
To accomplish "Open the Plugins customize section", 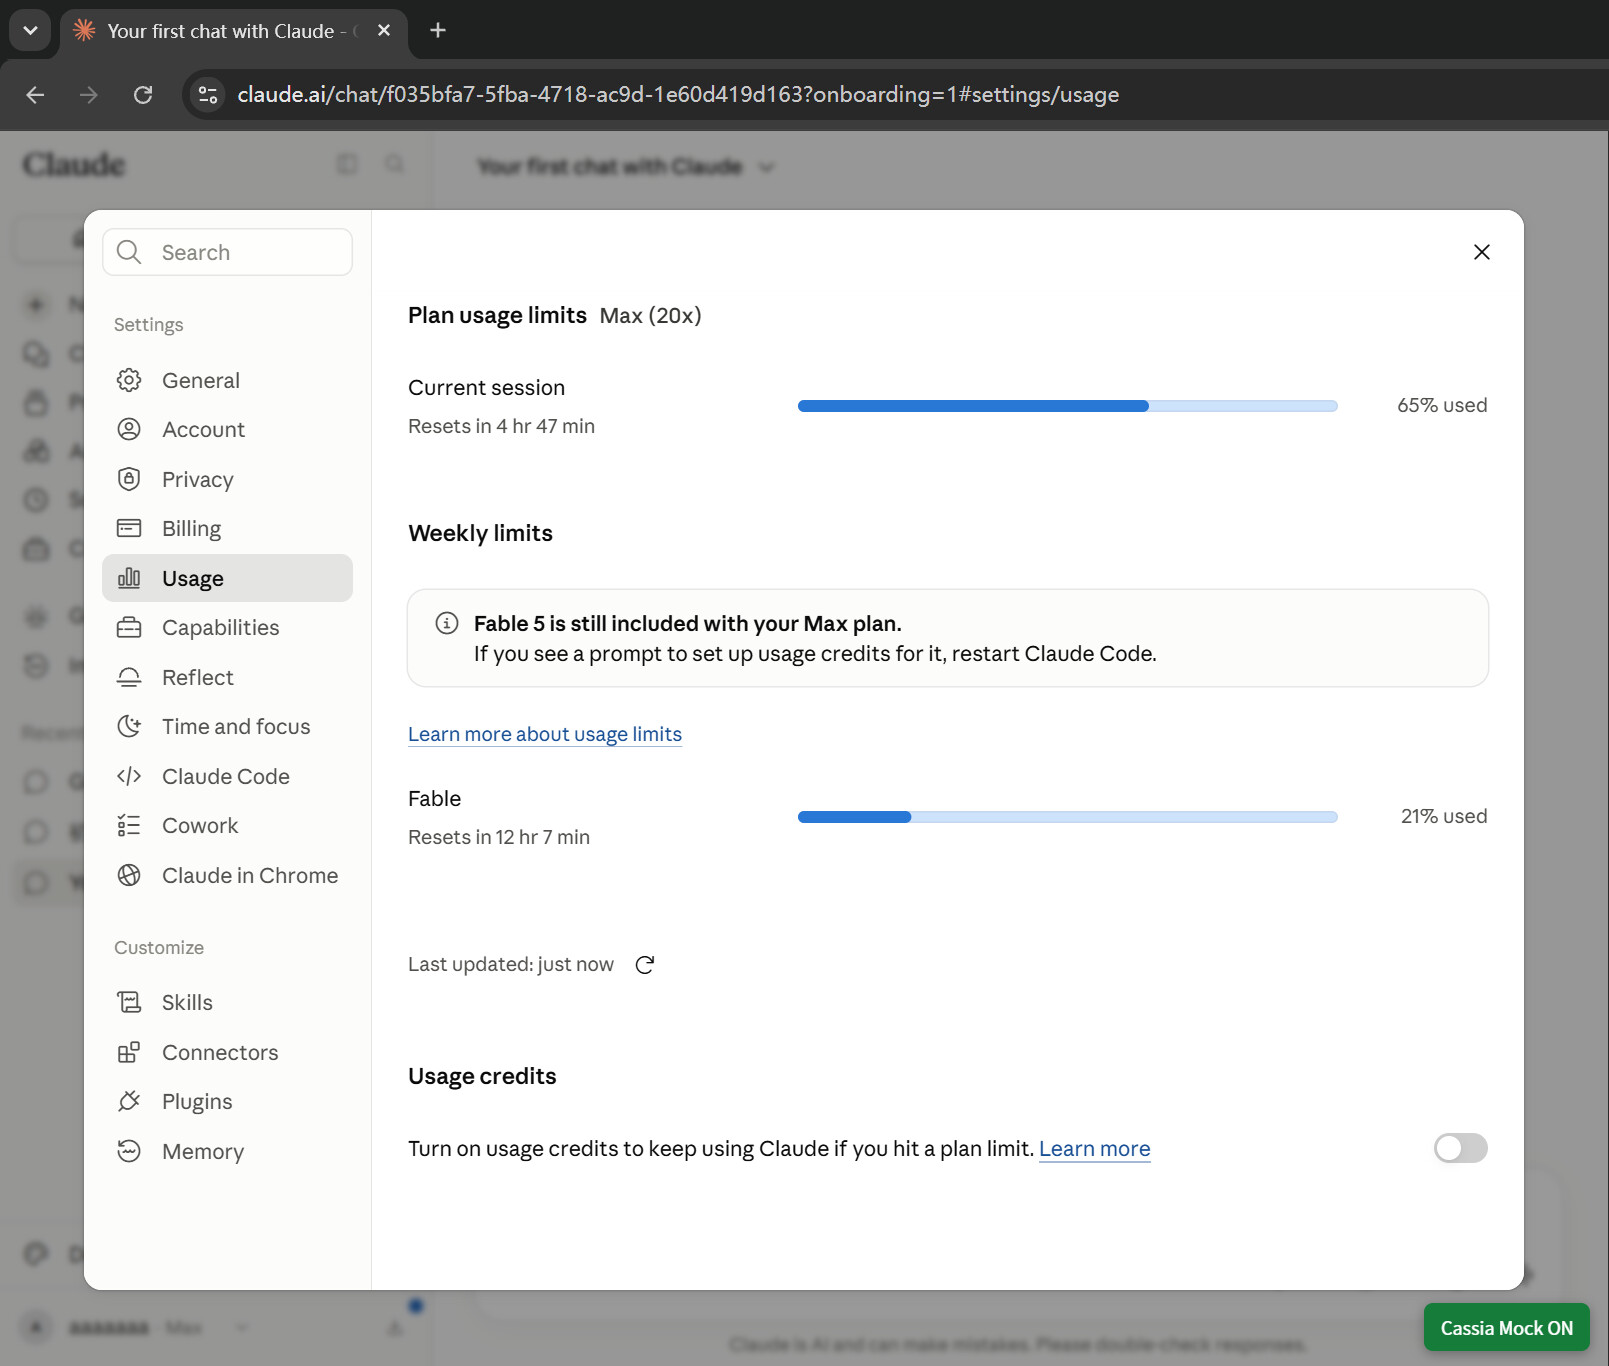I will 227,1101.
